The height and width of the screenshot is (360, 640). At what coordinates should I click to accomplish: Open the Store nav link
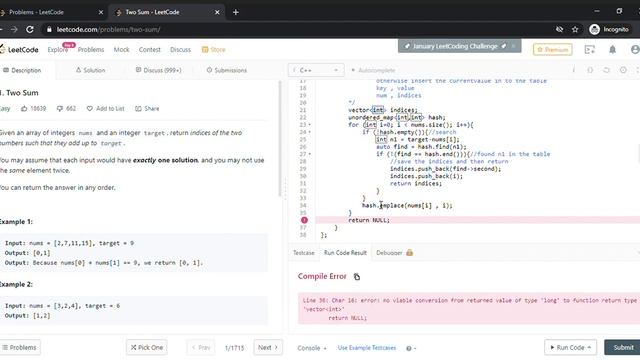[x=213, y=49]
